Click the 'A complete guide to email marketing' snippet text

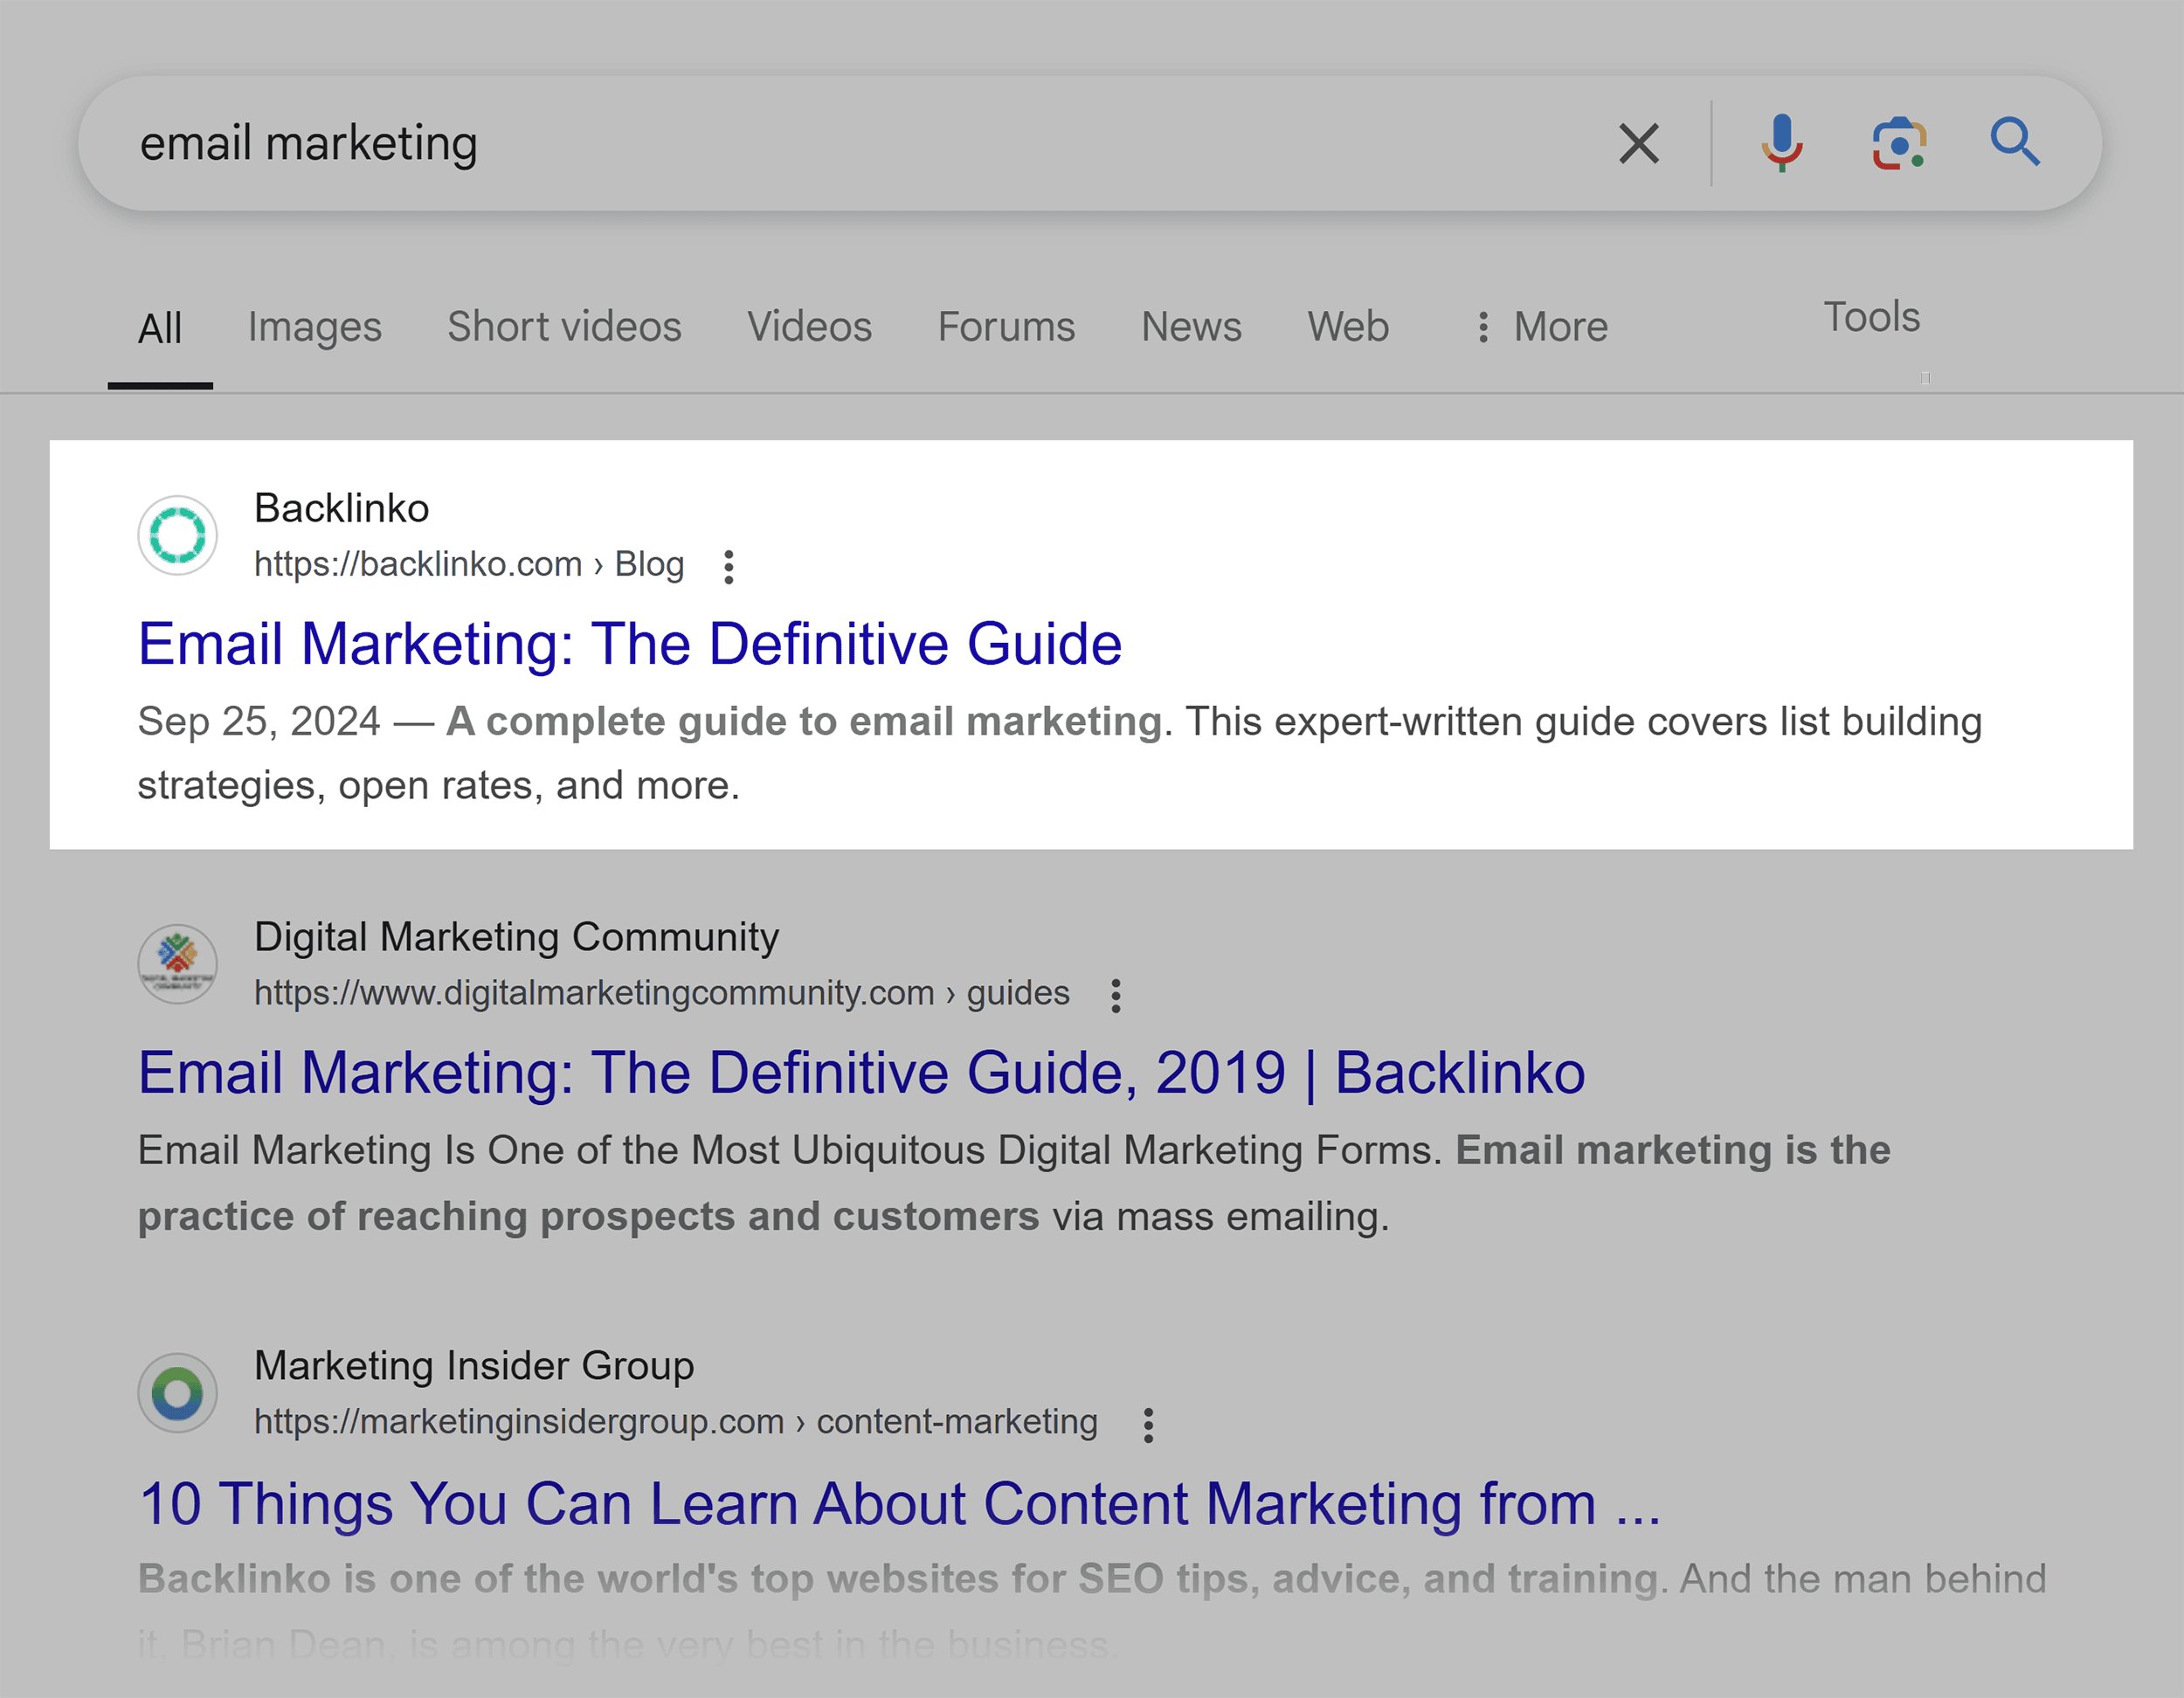coord(804,722)
